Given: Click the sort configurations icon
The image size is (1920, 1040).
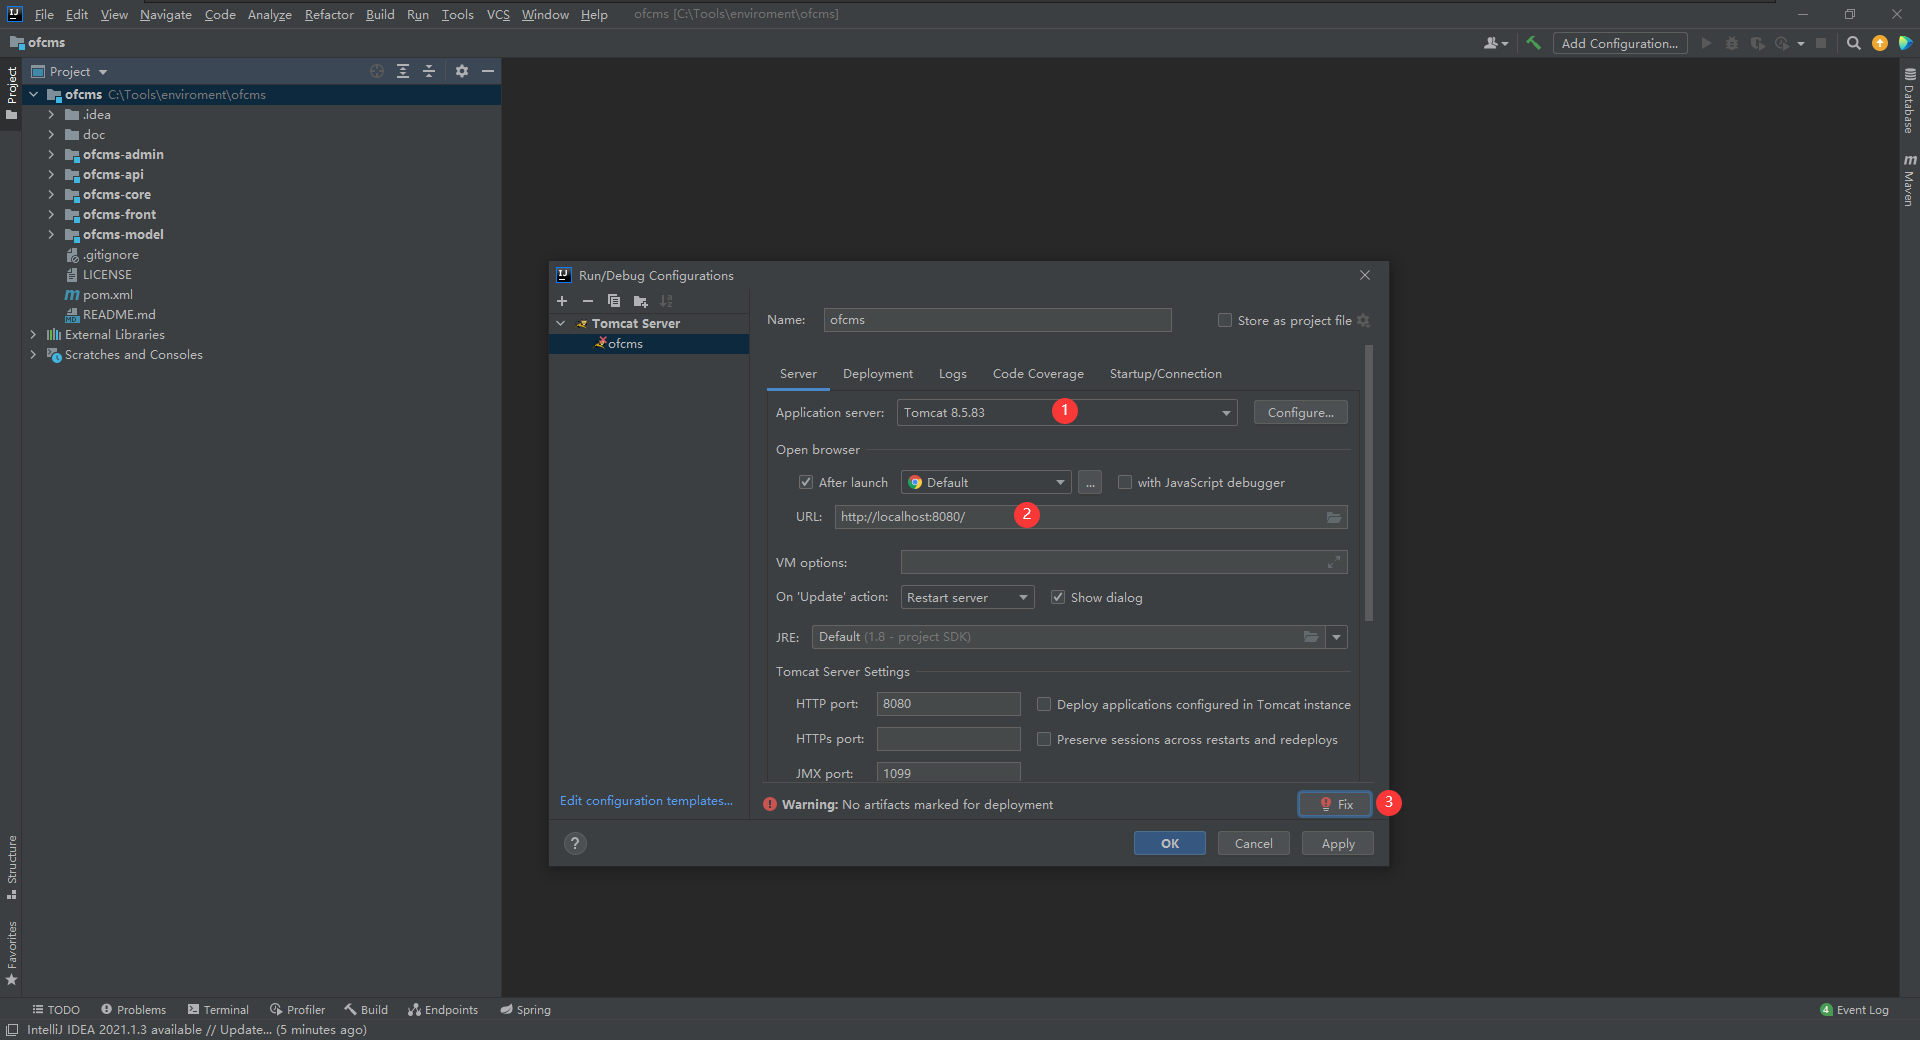Looking at the screenshot, I should pyautogui.click(x=666, y=301).
